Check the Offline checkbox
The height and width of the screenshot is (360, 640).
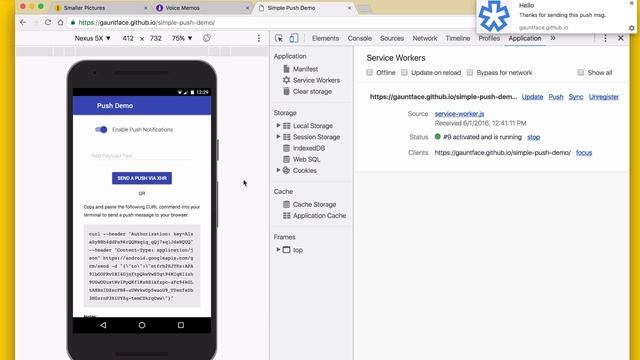[x=369, y=72]
